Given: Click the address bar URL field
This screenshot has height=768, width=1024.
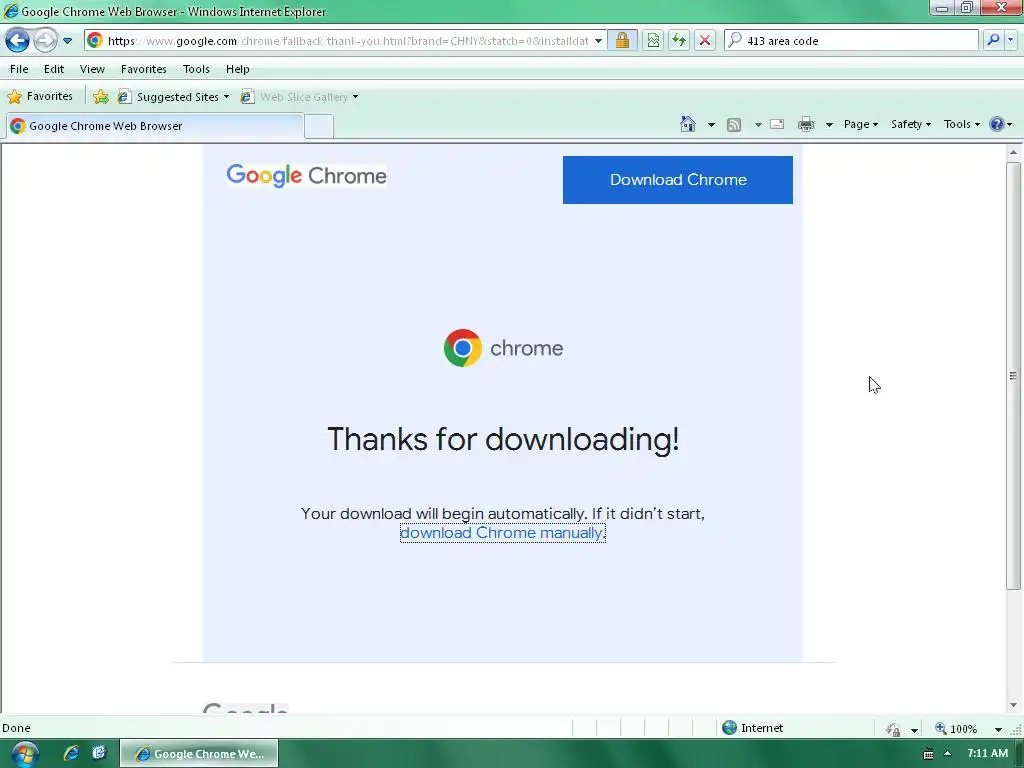Looking at the screenshot, I should click(x=348, y=40).
